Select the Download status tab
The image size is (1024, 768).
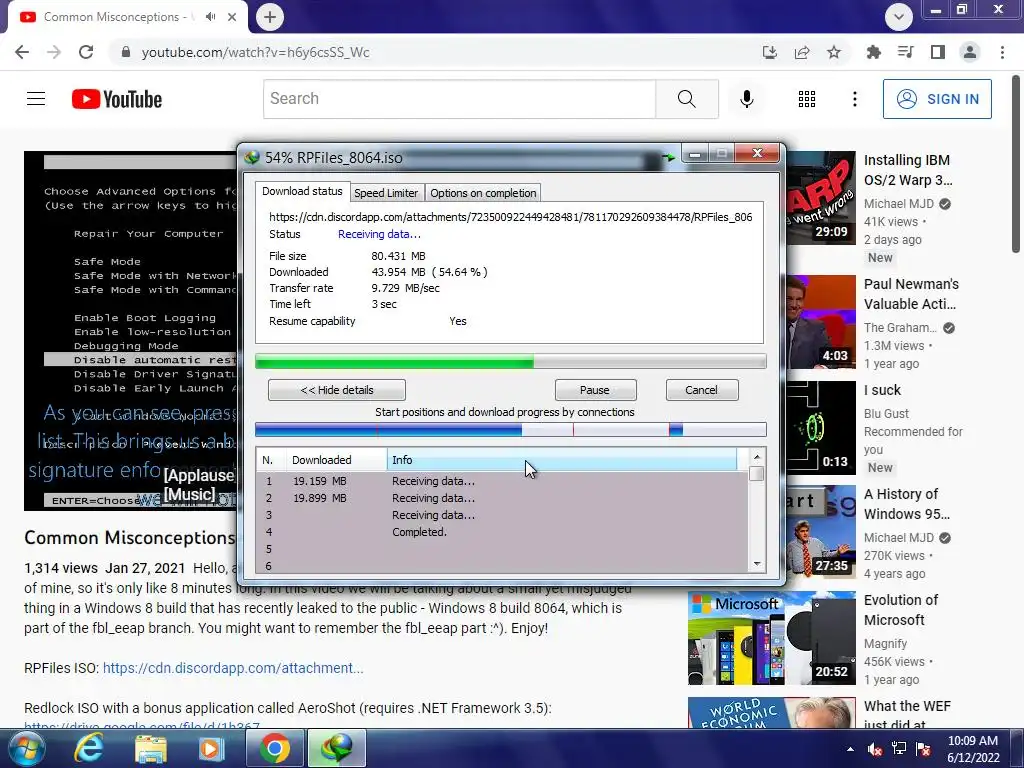tap(302, 191)
